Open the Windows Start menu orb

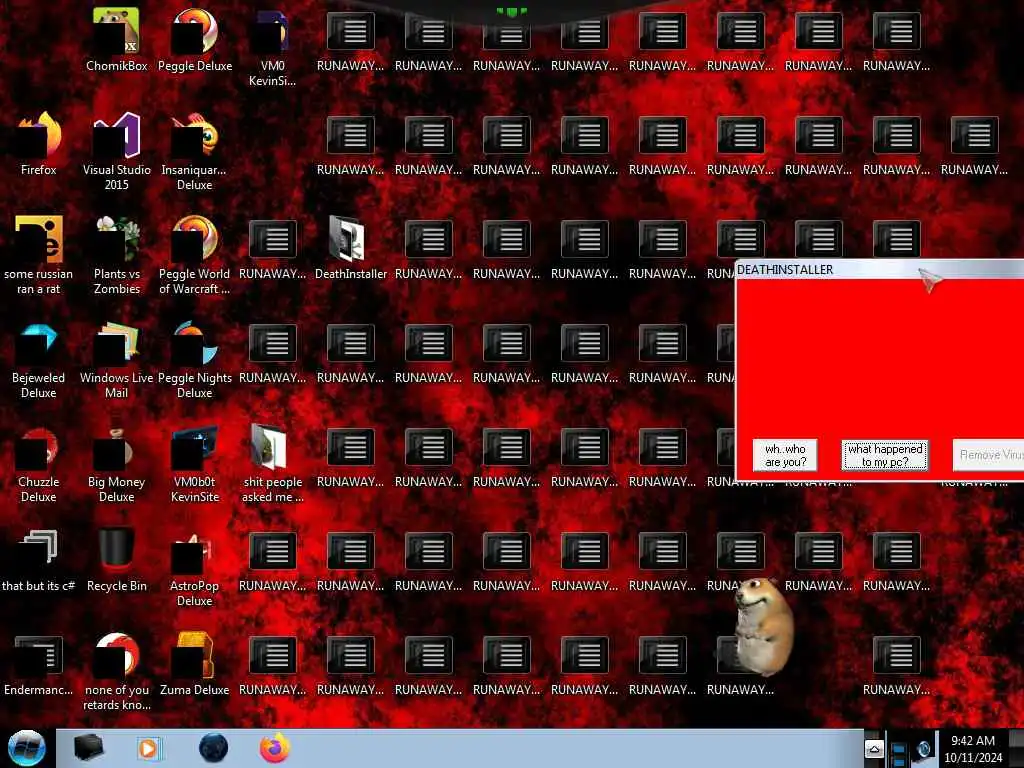click(26, 748)
